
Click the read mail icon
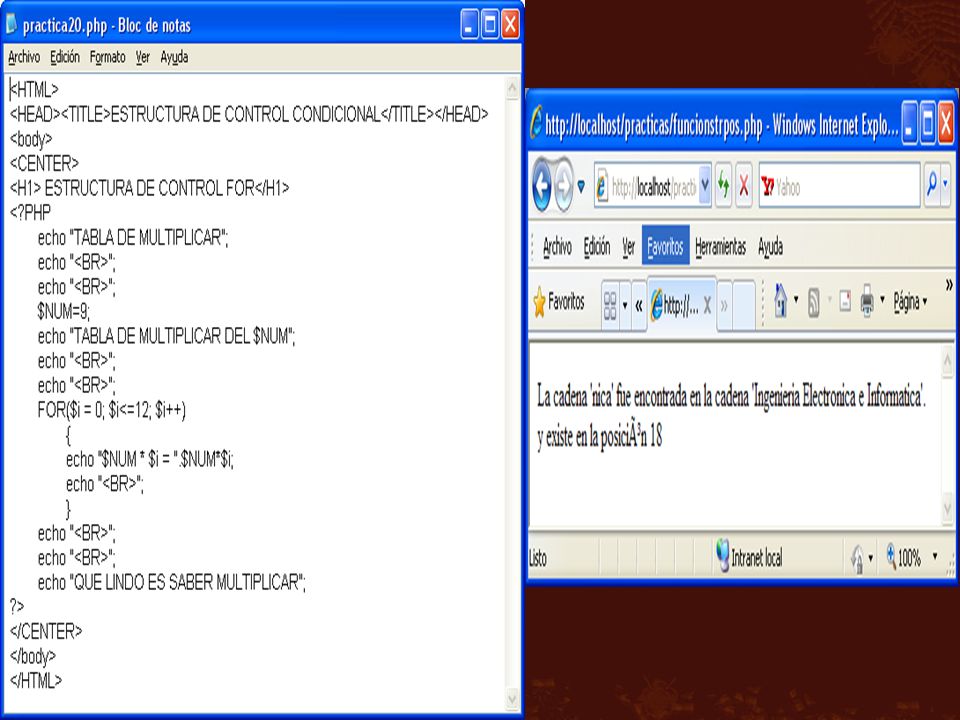[845, 301]
